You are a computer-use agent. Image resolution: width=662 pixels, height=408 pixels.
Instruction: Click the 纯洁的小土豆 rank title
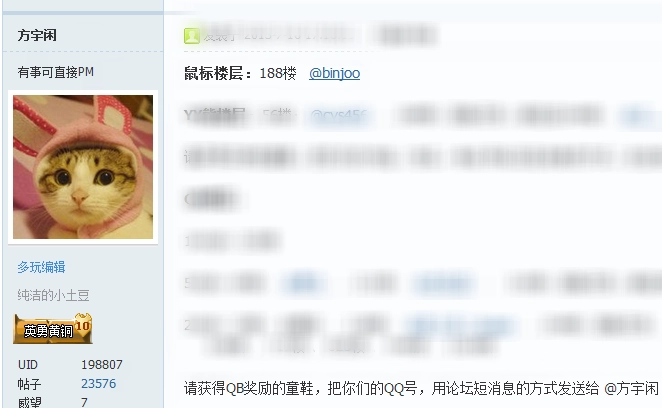pyautogui.click(x=53, y=295)
